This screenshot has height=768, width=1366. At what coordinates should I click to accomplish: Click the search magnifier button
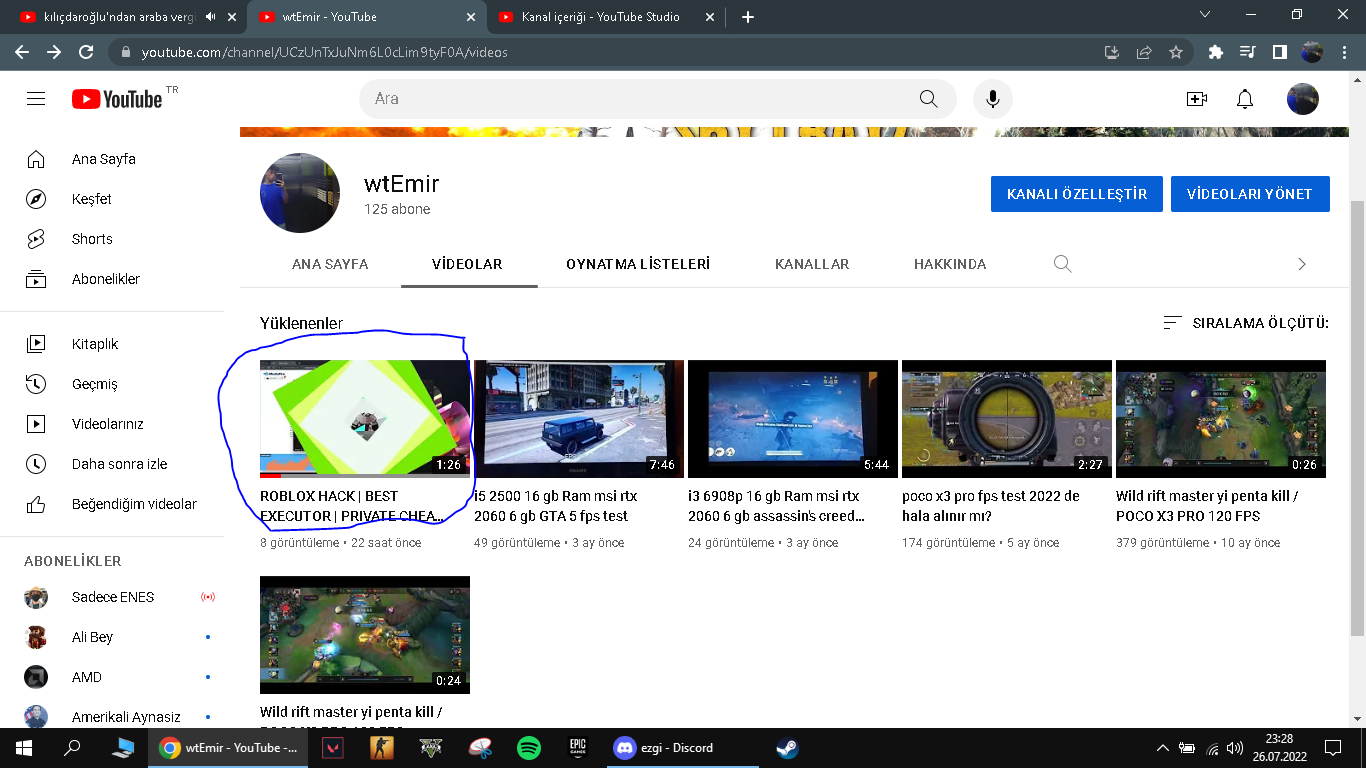click(928, 99)
